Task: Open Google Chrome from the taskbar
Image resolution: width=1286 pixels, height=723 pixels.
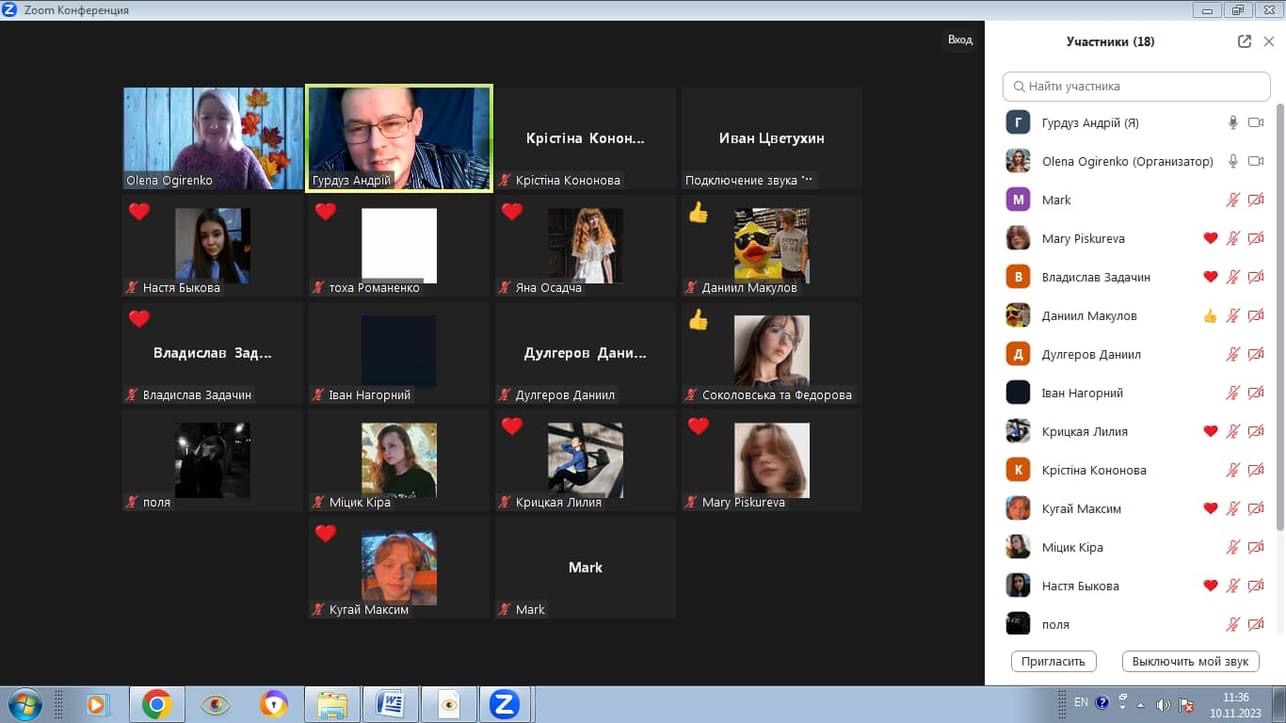Action: [x=156, y=704]
